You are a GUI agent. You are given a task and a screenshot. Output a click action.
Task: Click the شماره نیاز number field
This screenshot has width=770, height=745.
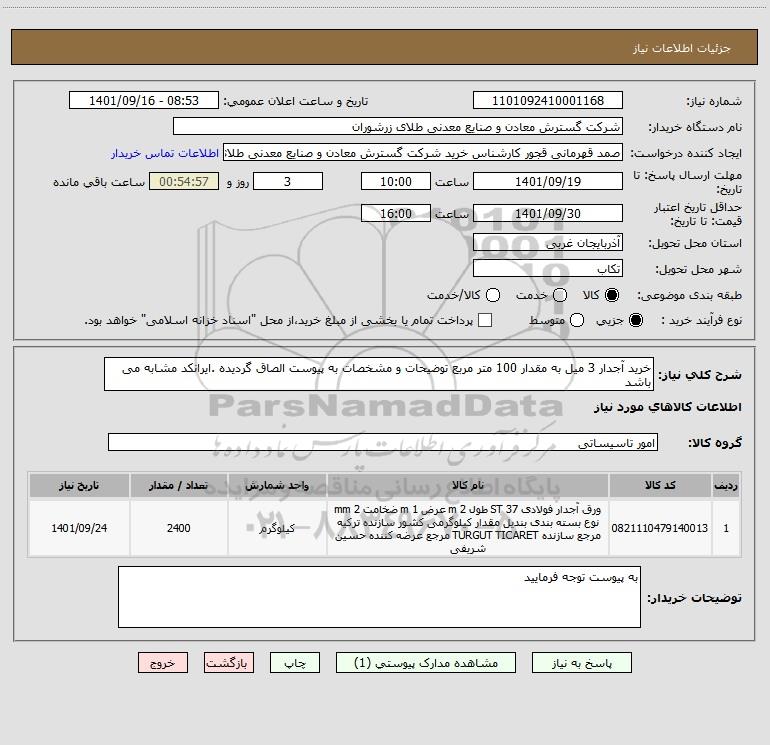[x=548, y=101]
